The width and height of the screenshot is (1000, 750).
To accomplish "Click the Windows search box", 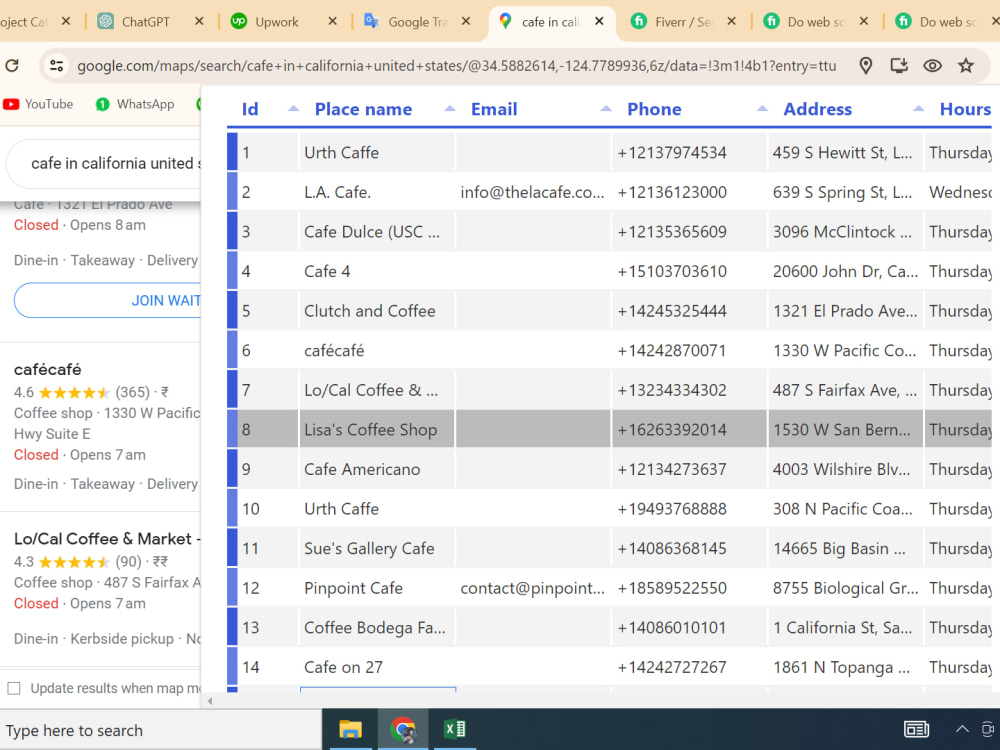I will coord(161,730).
